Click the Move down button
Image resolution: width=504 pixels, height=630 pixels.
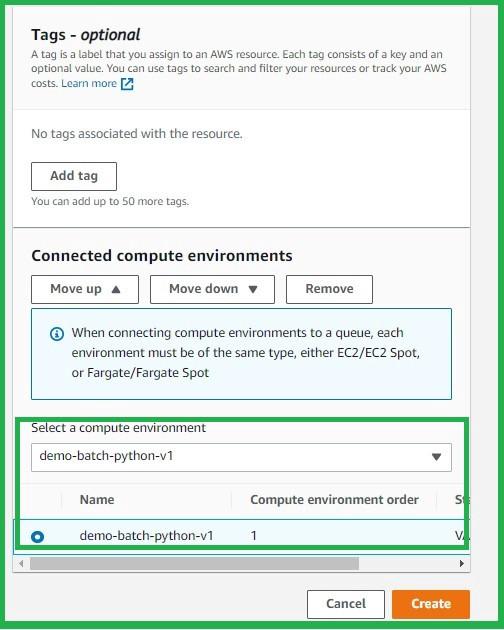(212, 289)
